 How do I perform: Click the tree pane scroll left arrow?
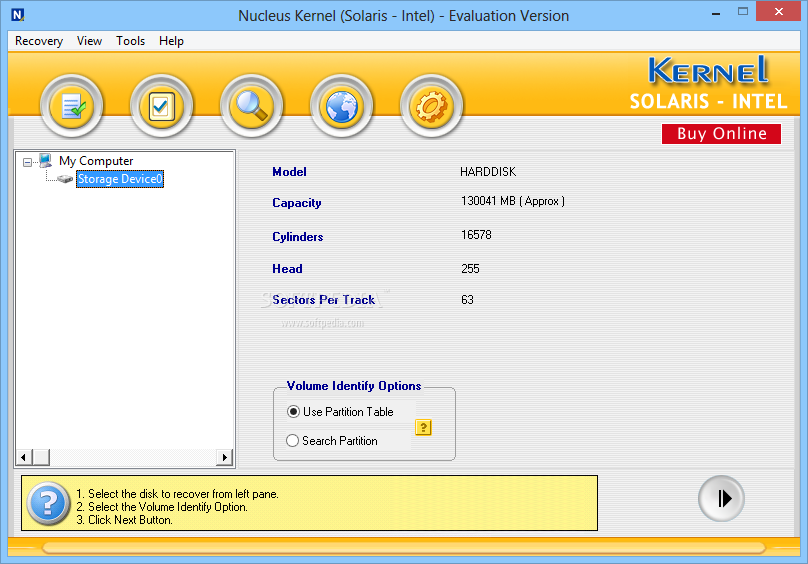pos(24,457)
